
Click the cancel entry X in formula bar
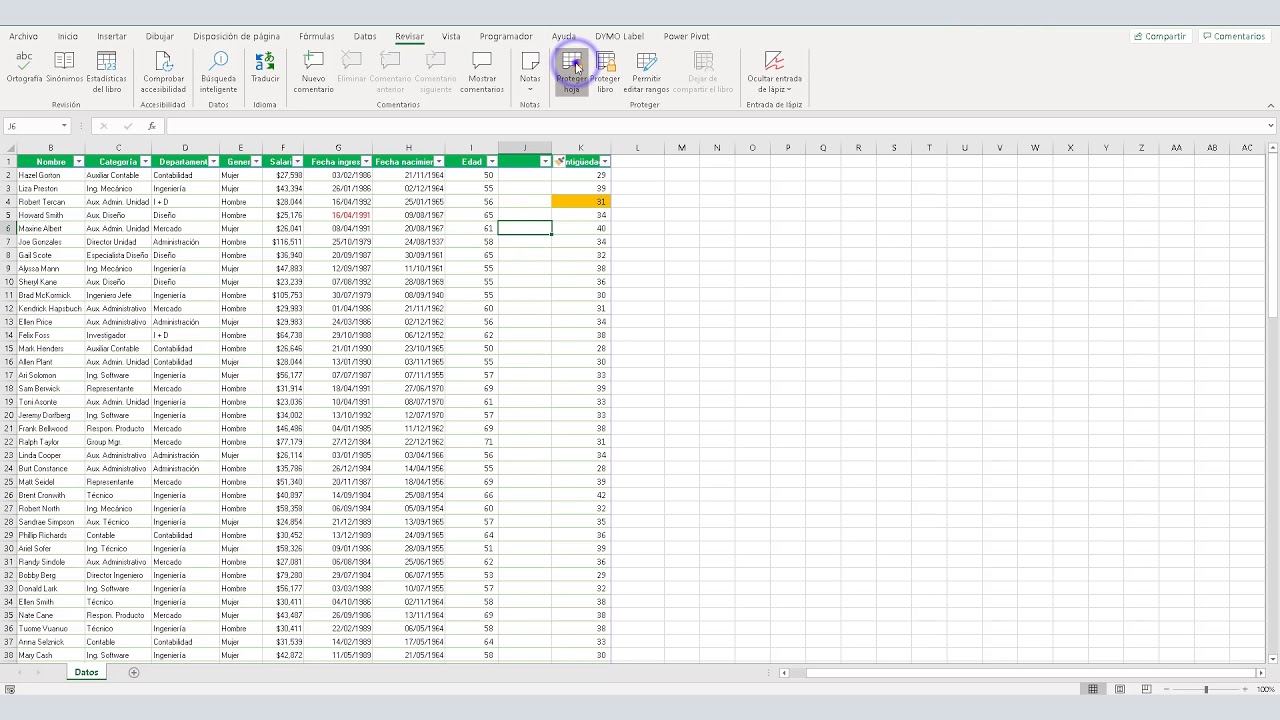click(x=103, y=126)
